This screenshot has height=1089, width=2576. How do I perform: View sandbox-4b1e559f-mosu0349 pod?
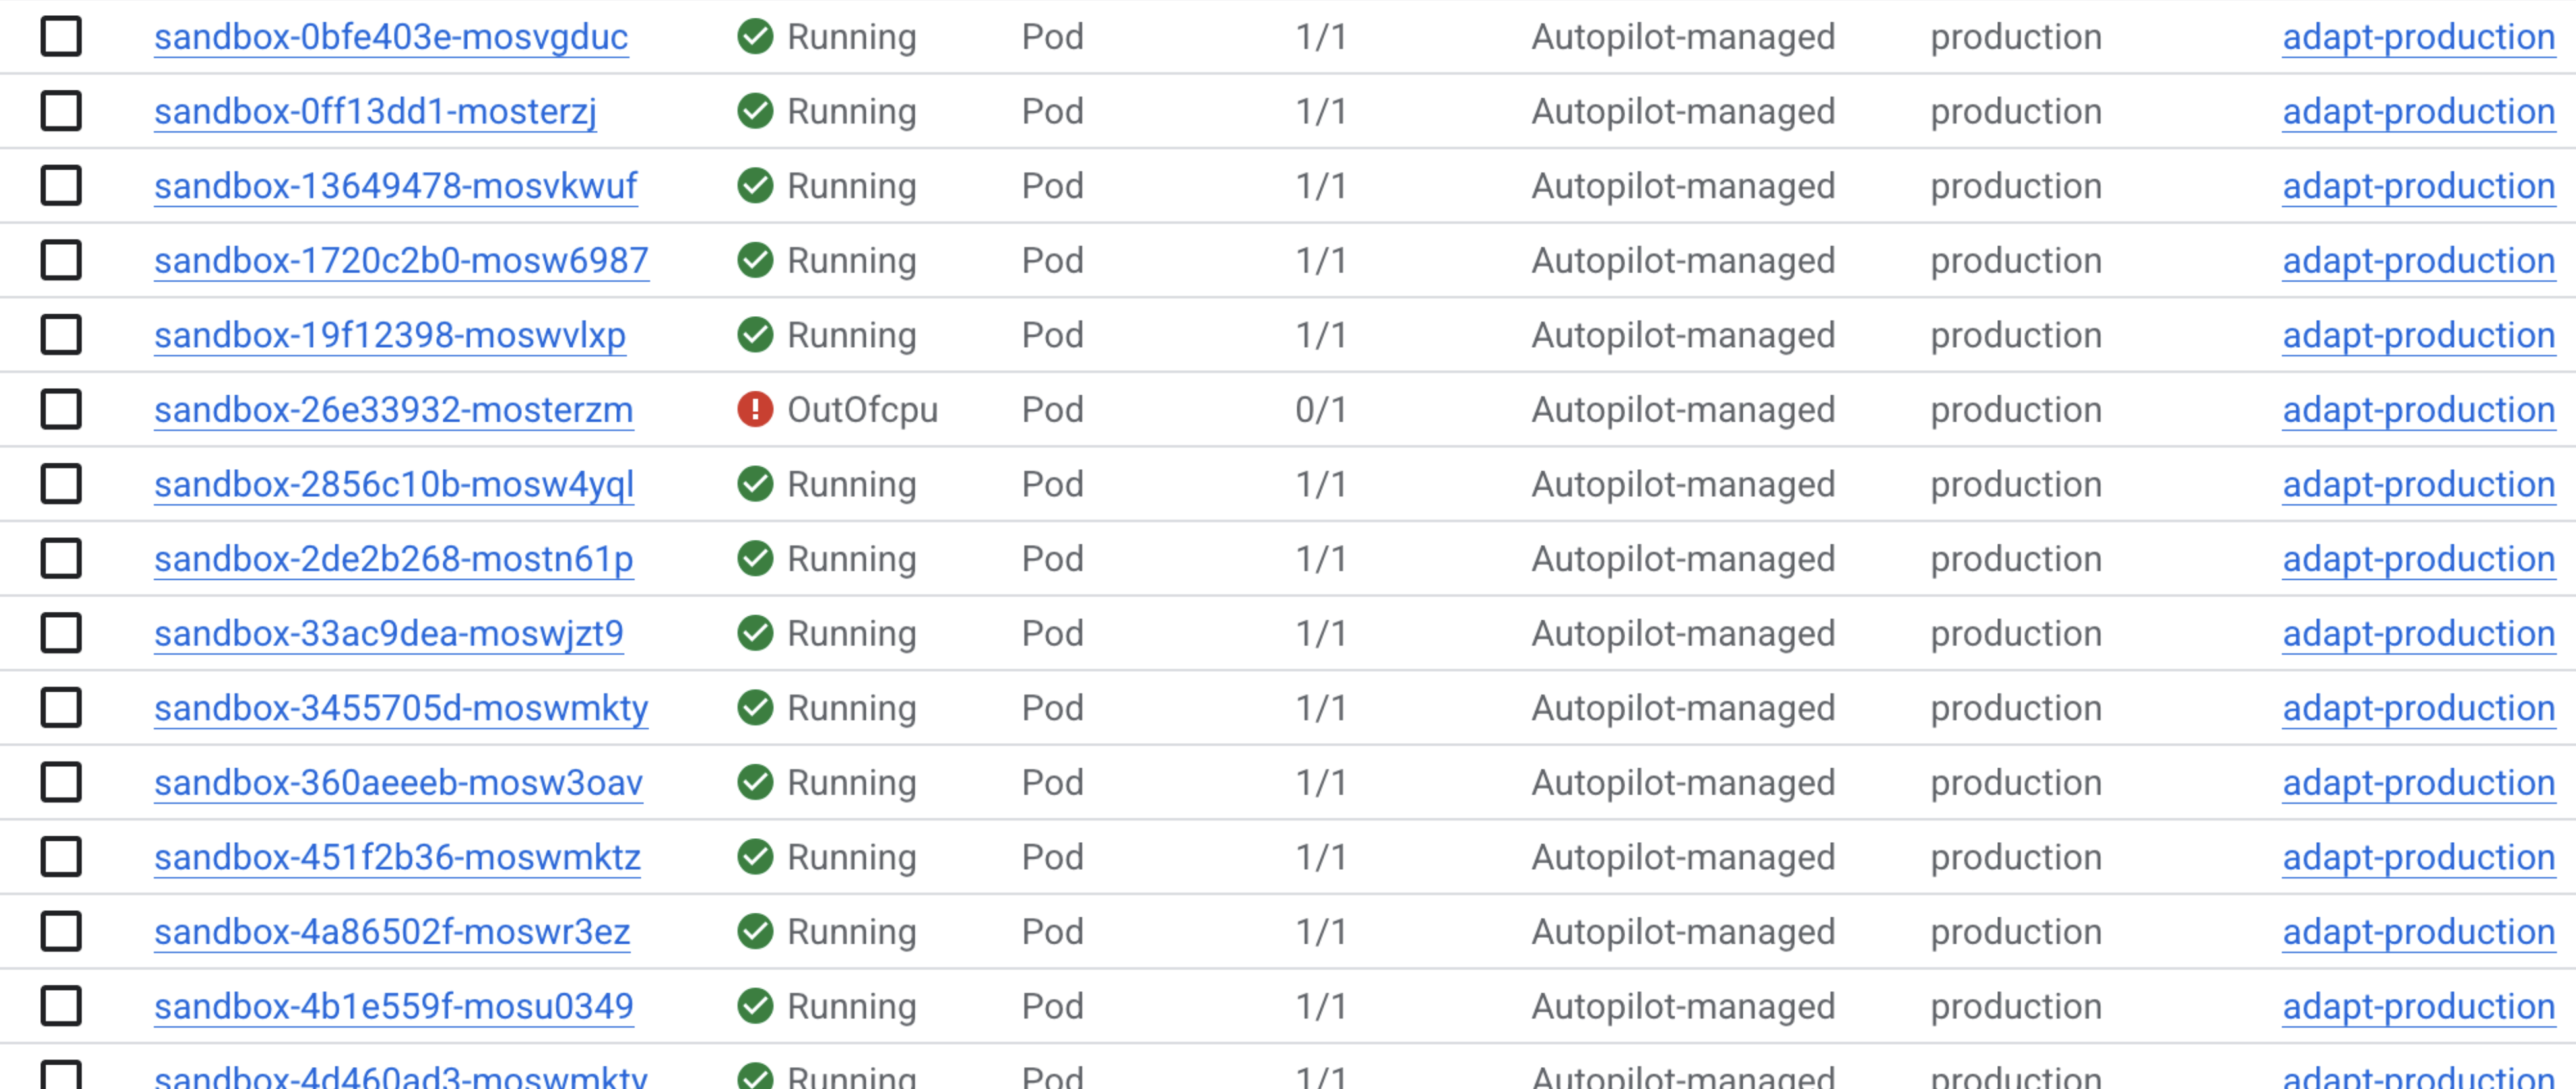tap(394, 1006)
